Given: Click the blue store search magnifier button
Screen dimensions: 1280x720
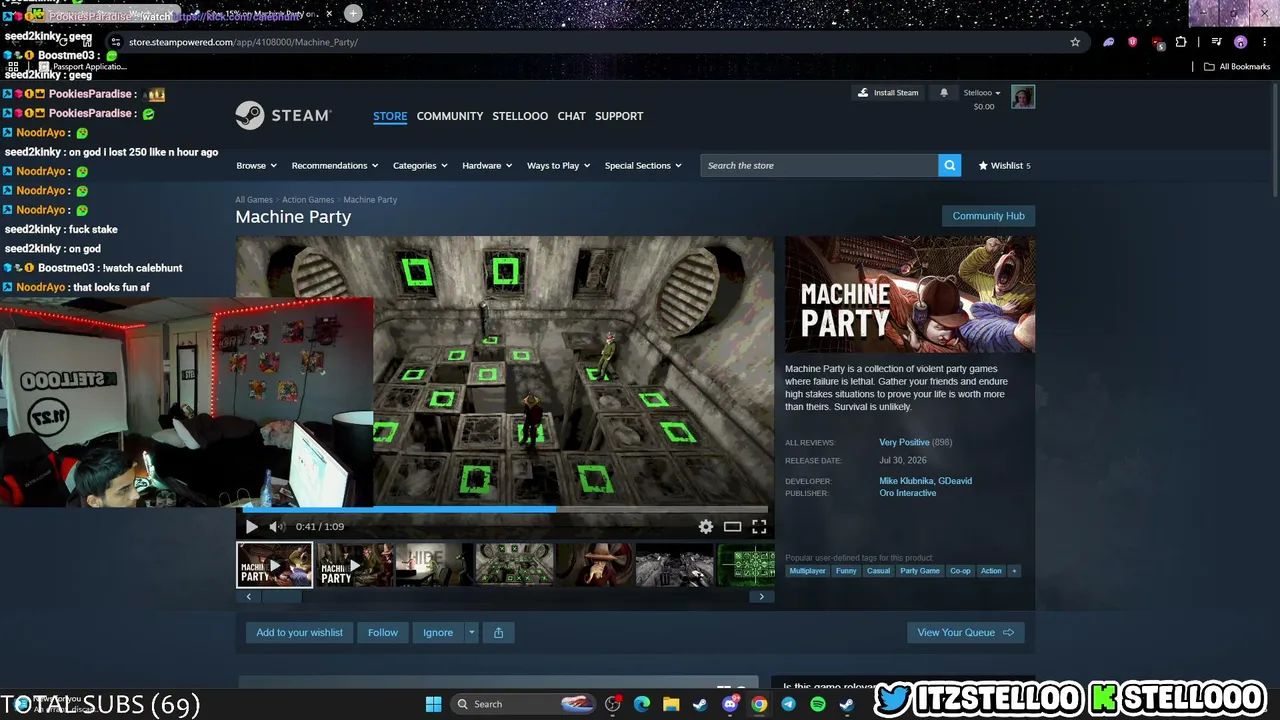Looking at the screenshot, I should coord(949,166).
